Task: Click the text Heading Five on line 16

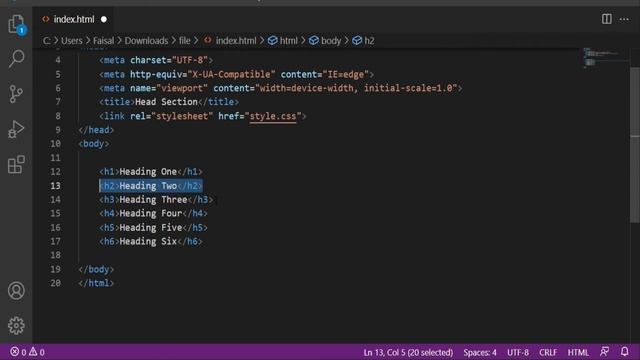Action: pos(151,227)
